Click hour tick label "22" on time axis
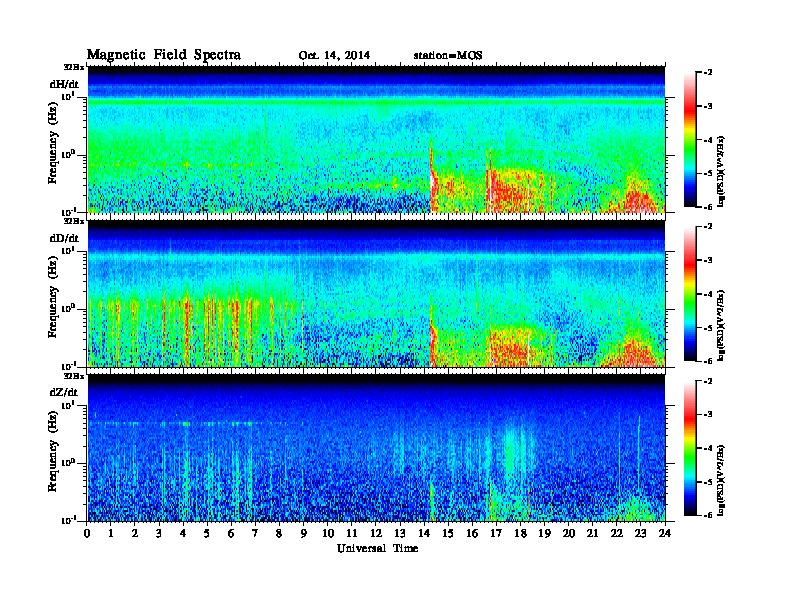 [616, 534]
